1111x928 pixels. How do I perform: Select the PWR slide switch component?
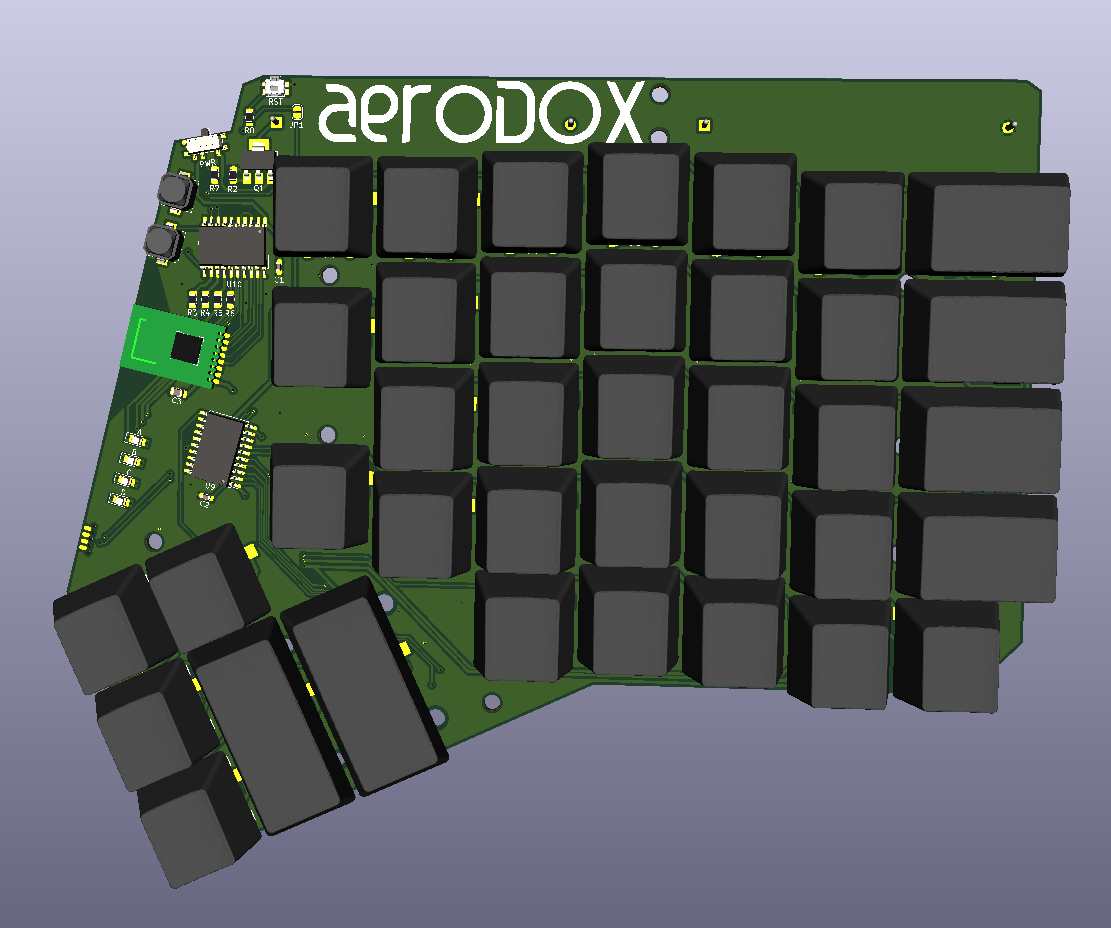pyautogui.click(x=205, y=142)
